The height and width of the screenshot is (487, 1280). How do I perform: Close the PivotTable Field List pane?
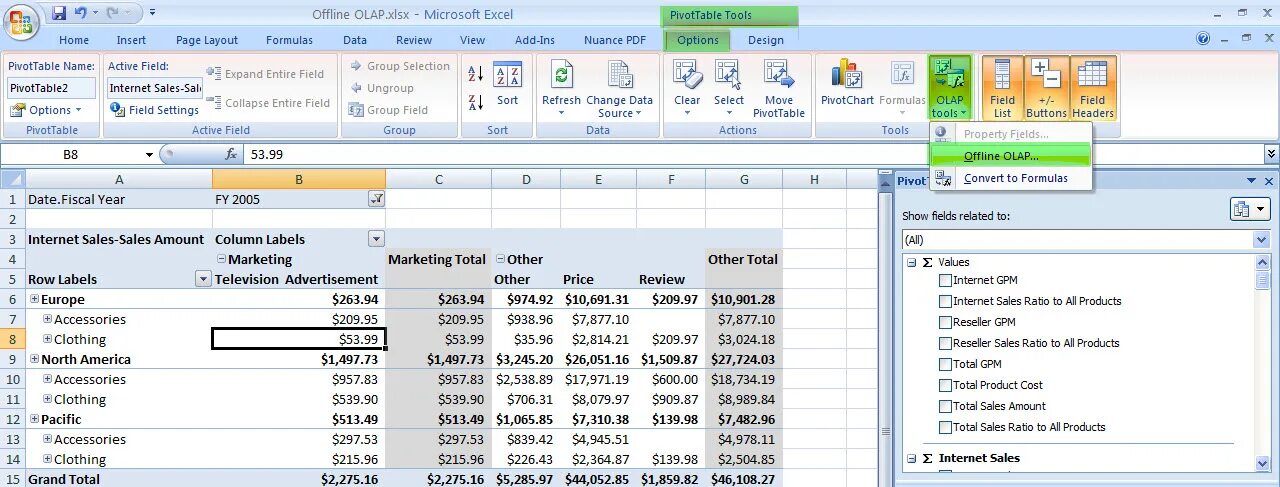1269,181
